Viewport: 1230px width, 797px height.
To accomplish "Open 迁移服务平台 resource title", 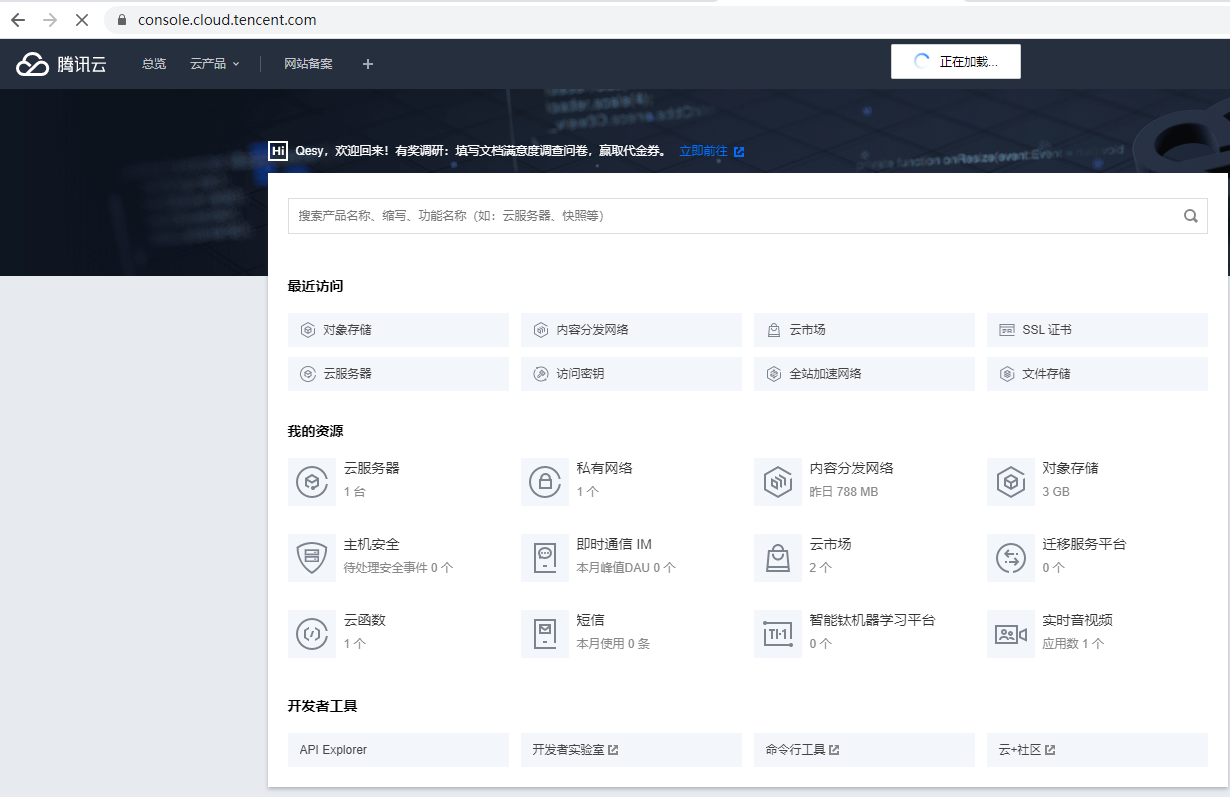I will pos(1085,544).
